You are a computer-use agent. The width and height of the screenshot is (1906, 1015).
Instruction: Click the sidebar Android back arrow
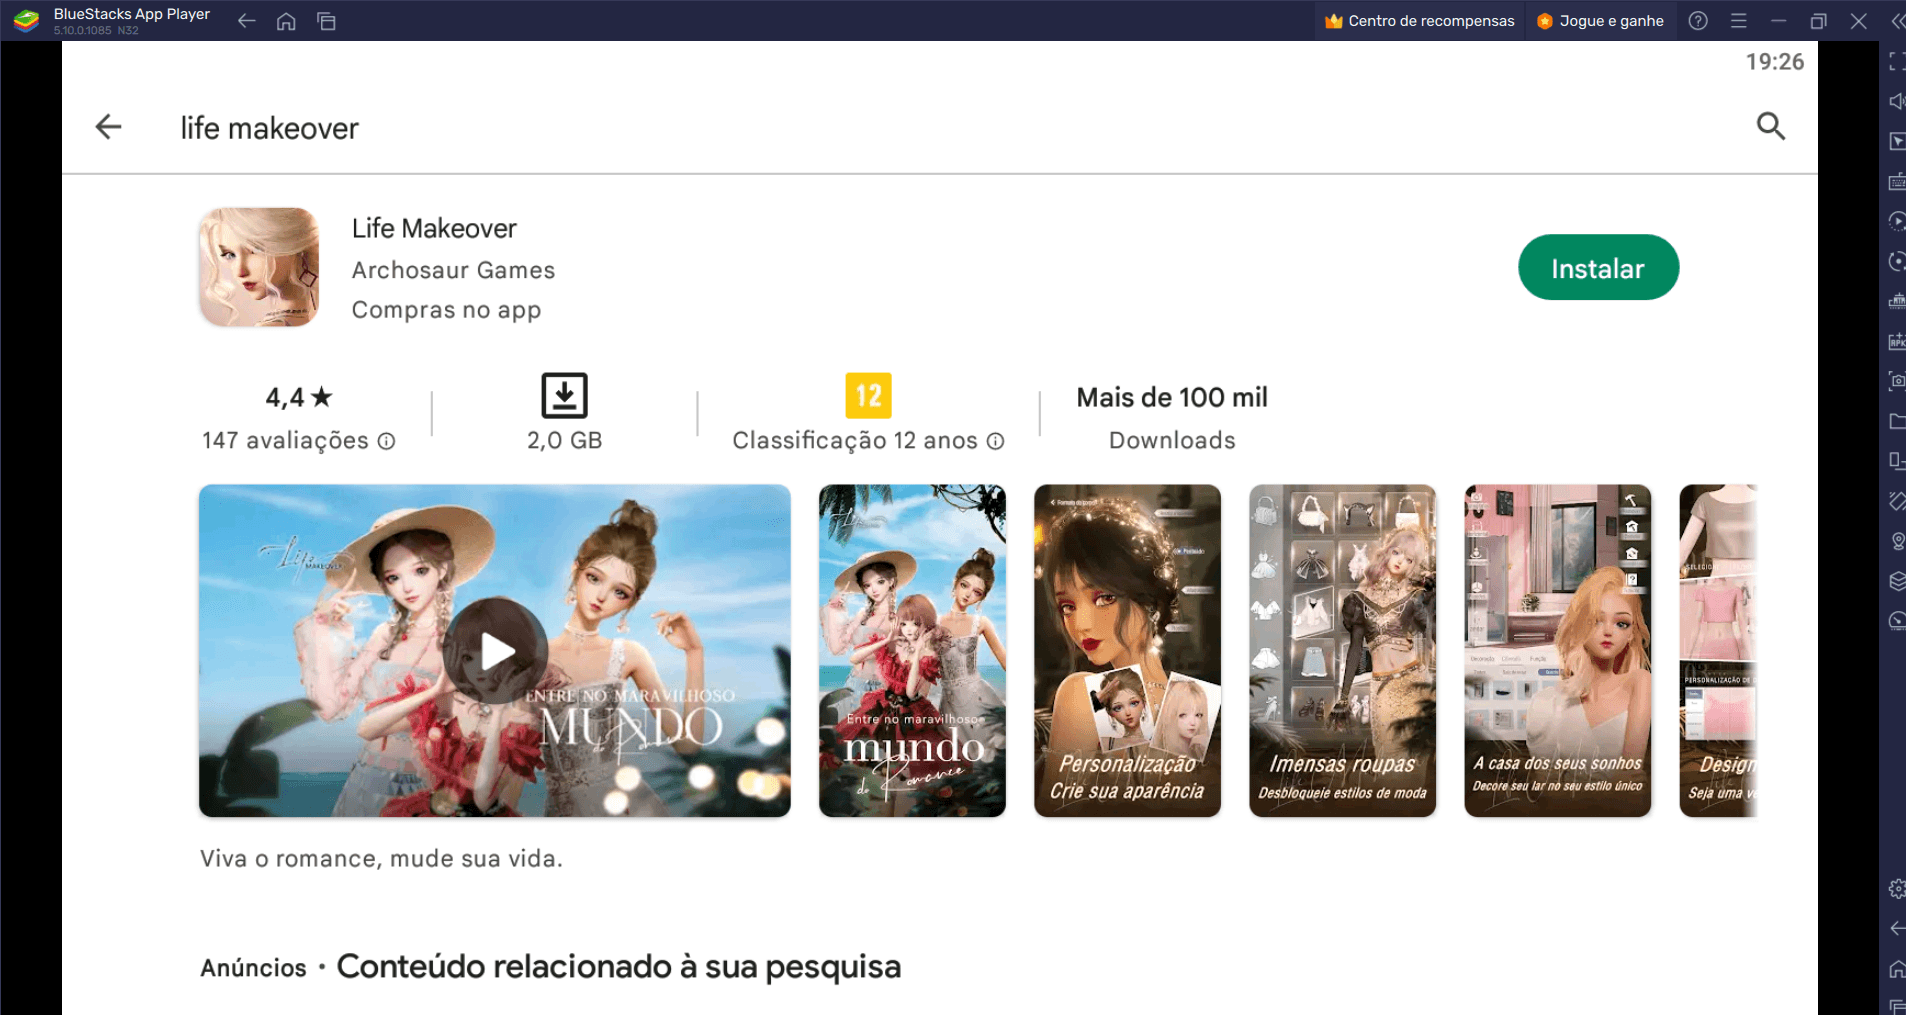pyautogui.click(x=1896, y=929)
